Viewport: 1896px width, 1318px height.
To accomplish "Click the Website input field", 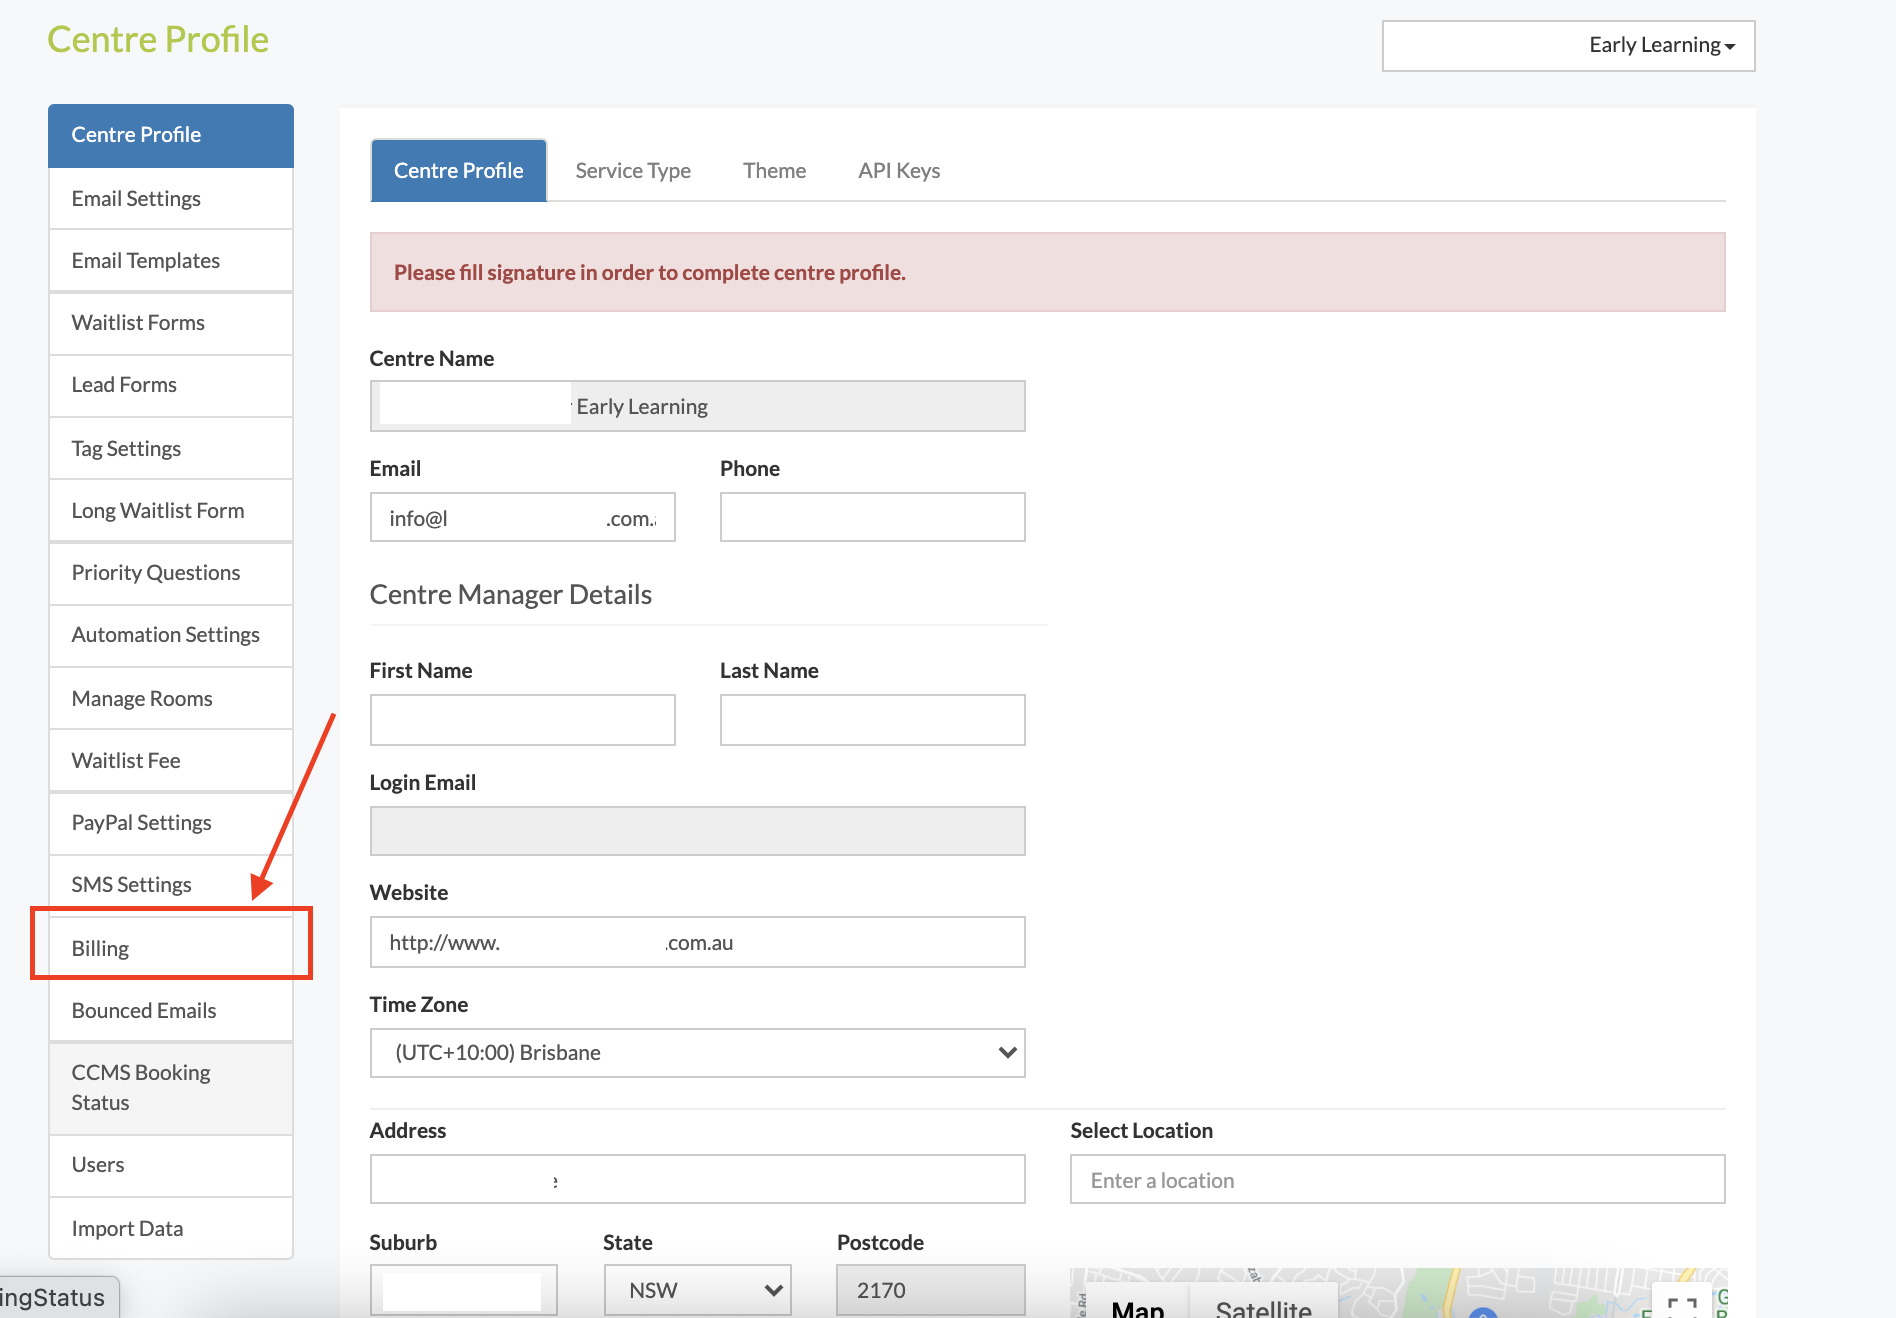I will (x=698, y=942).
